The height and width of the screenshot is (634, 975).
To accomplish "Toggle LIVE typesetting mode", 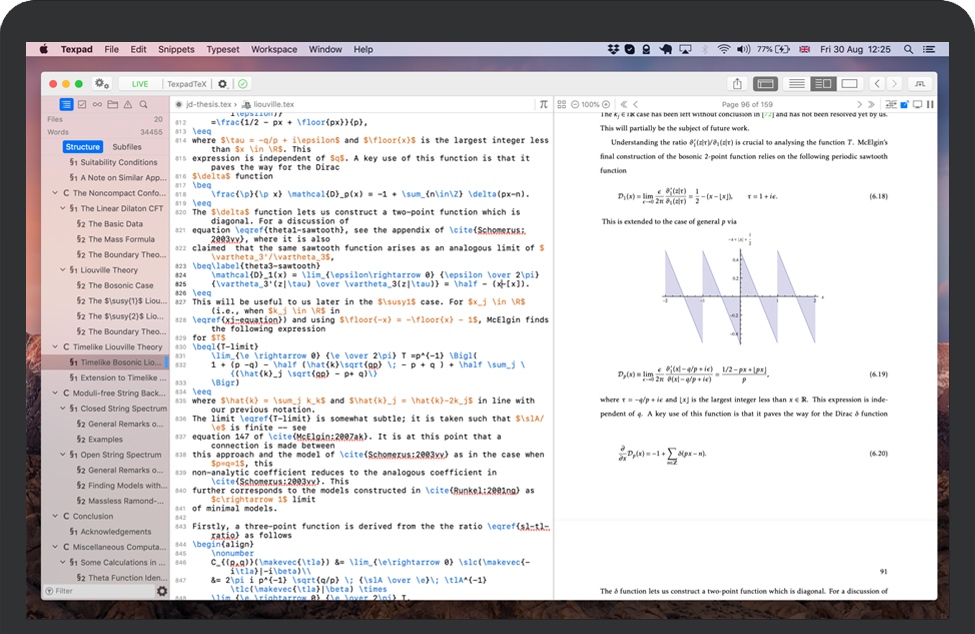I will (140, 84).
